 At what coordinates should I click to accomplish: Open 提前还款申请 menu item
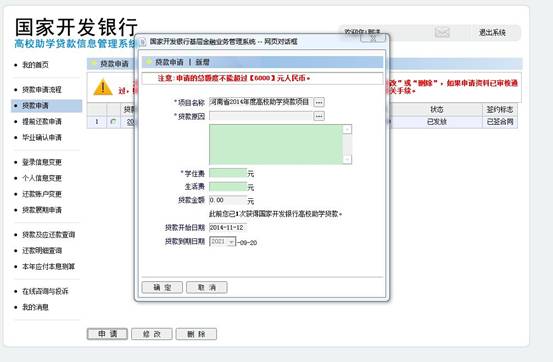pyautogui.click(x=42, y=121)
